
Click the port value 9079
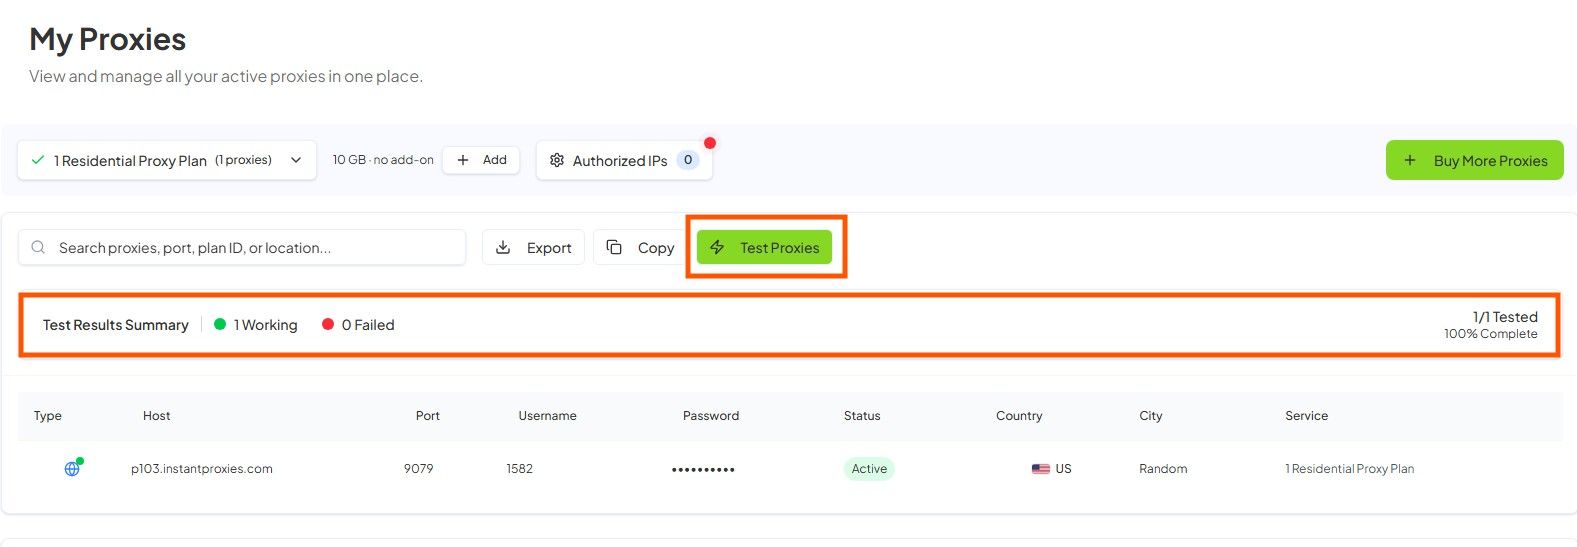click(x=418, y=468)
